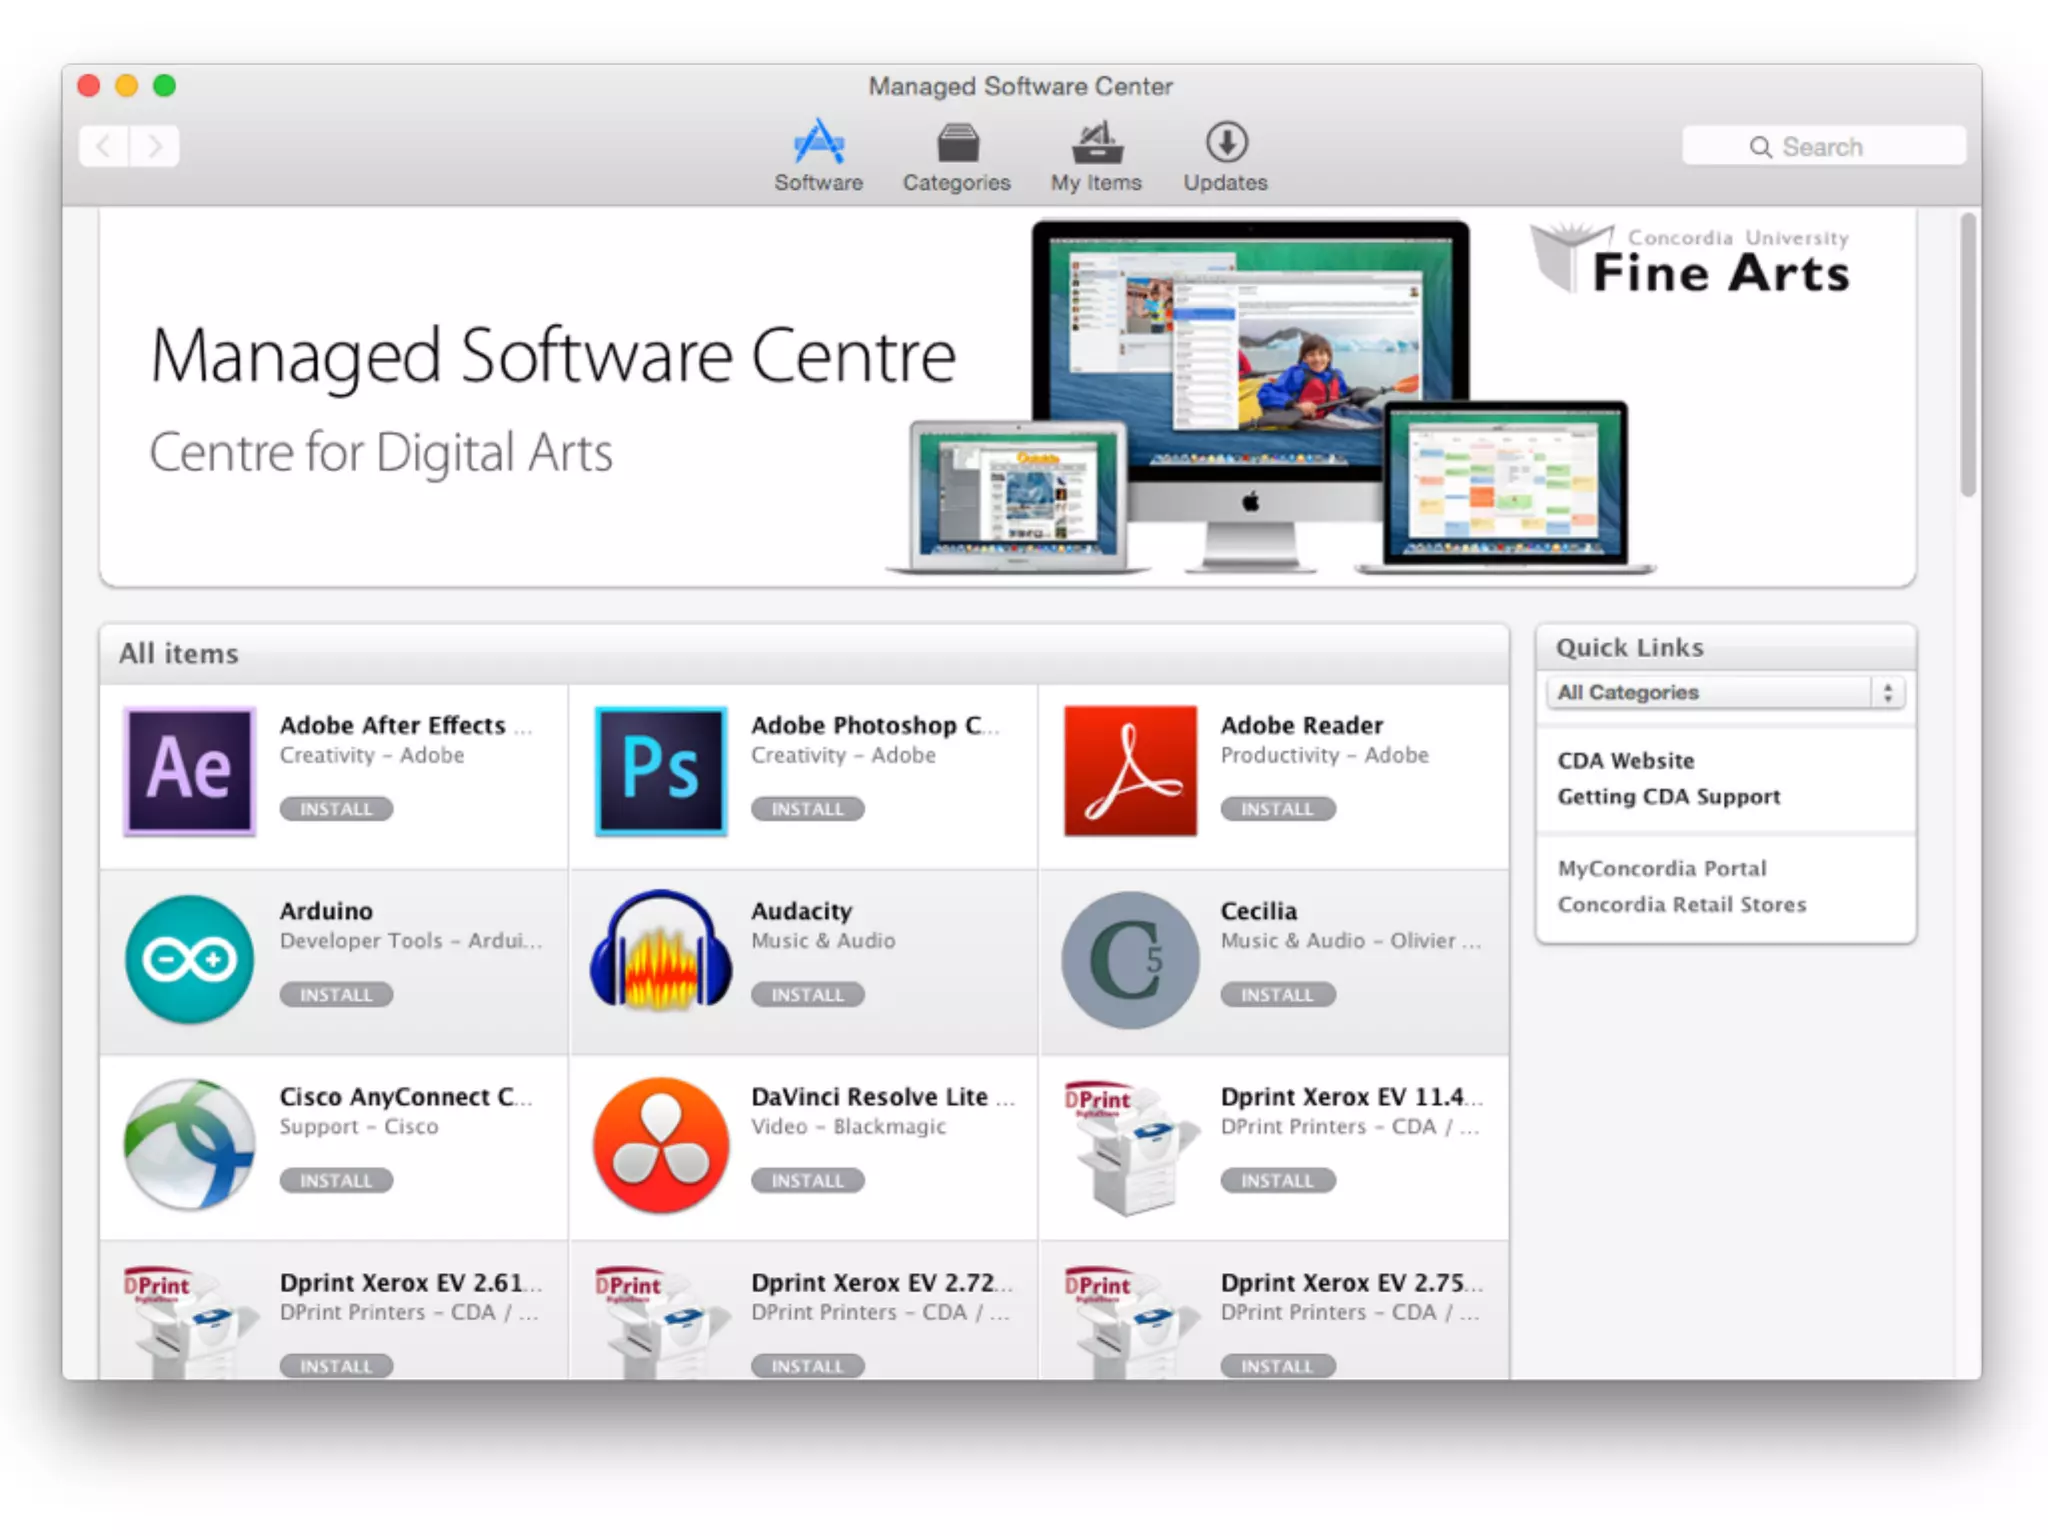Click the Cisco AnyConnect icon
This screenshot has height=1536, width=2048.
(x=189, y=1144)
